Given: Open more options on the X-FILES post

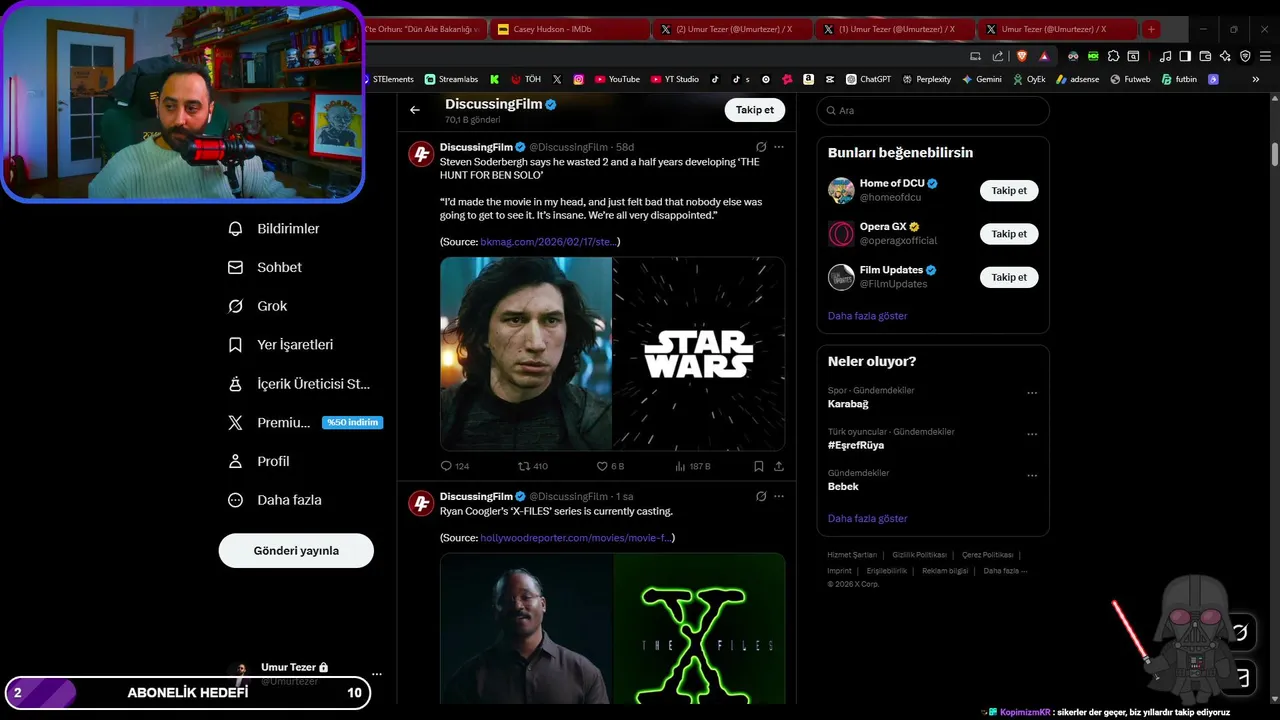Looking at the screenshot, I should coord(779,496).
